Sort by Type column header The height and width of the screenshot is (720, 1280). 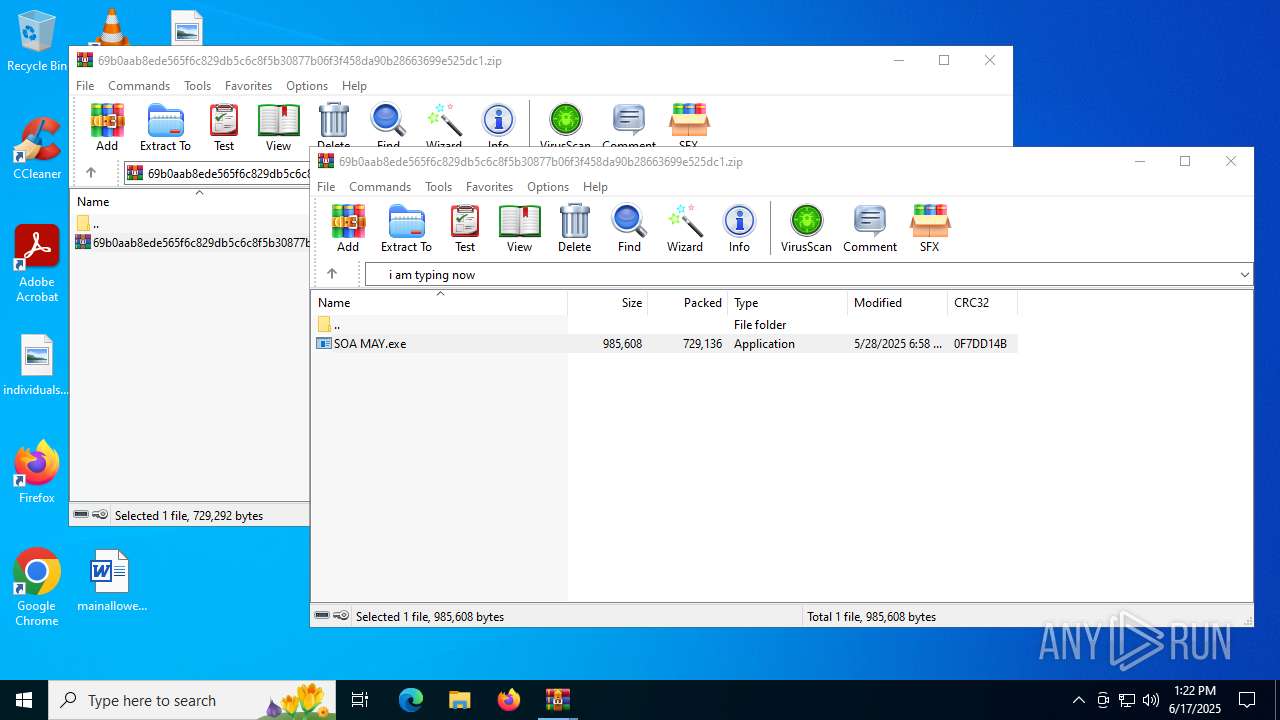click(787, 302)
